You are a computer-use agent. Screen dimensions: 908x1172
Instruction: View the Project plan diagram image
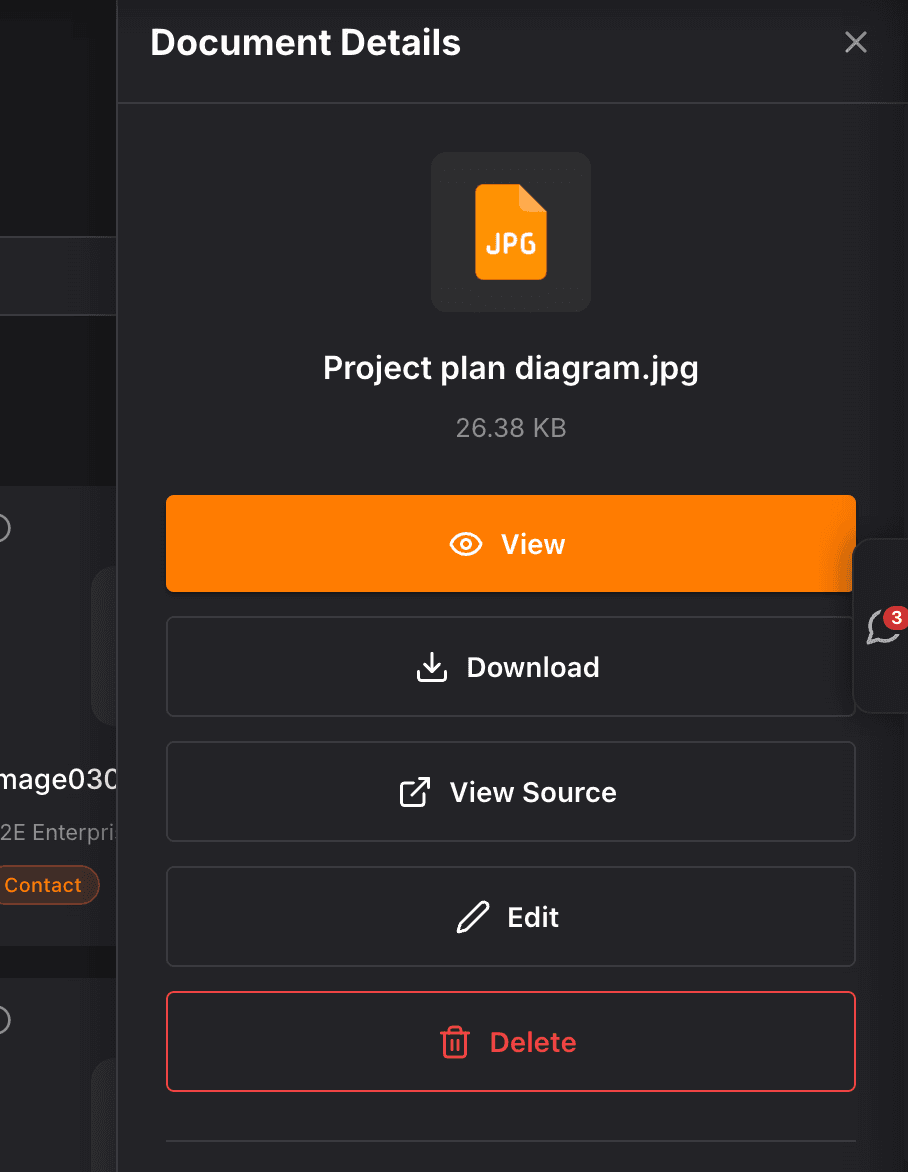click(510, 544)
